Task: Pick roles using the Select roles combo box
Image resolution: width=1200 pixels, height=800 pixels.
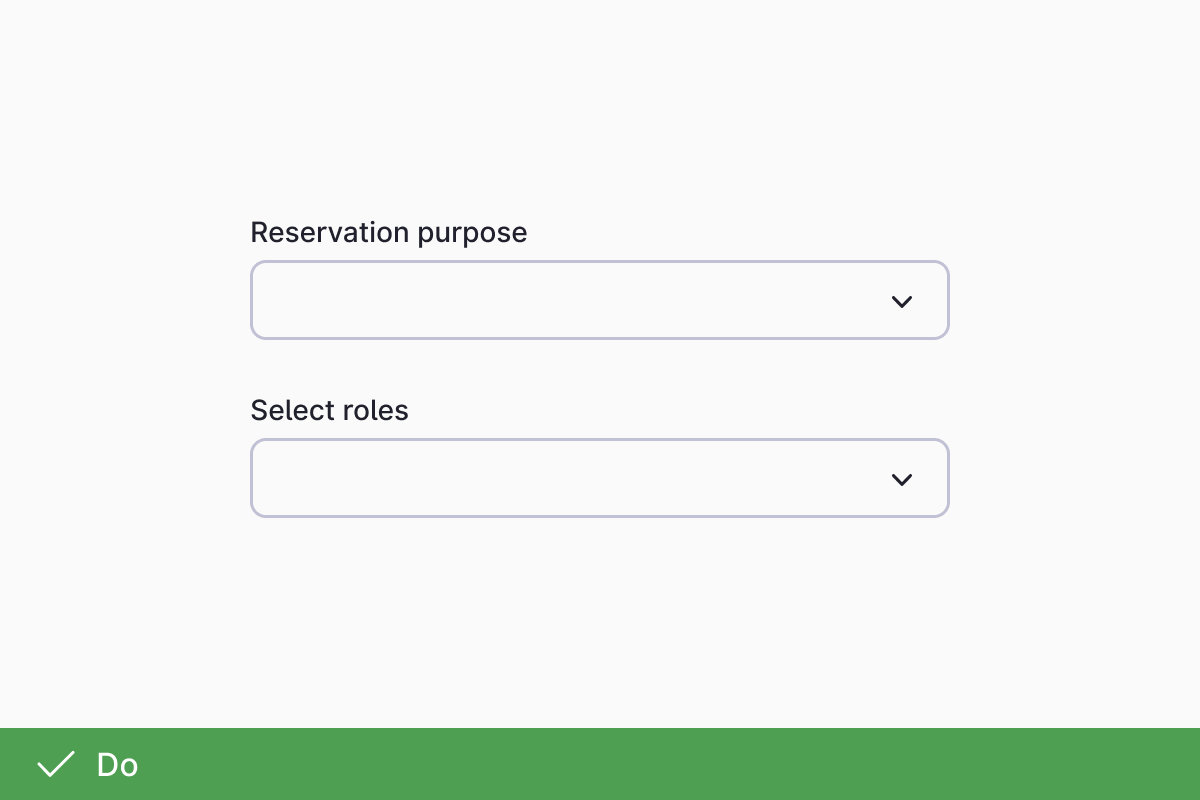Action: pos(599,479)
